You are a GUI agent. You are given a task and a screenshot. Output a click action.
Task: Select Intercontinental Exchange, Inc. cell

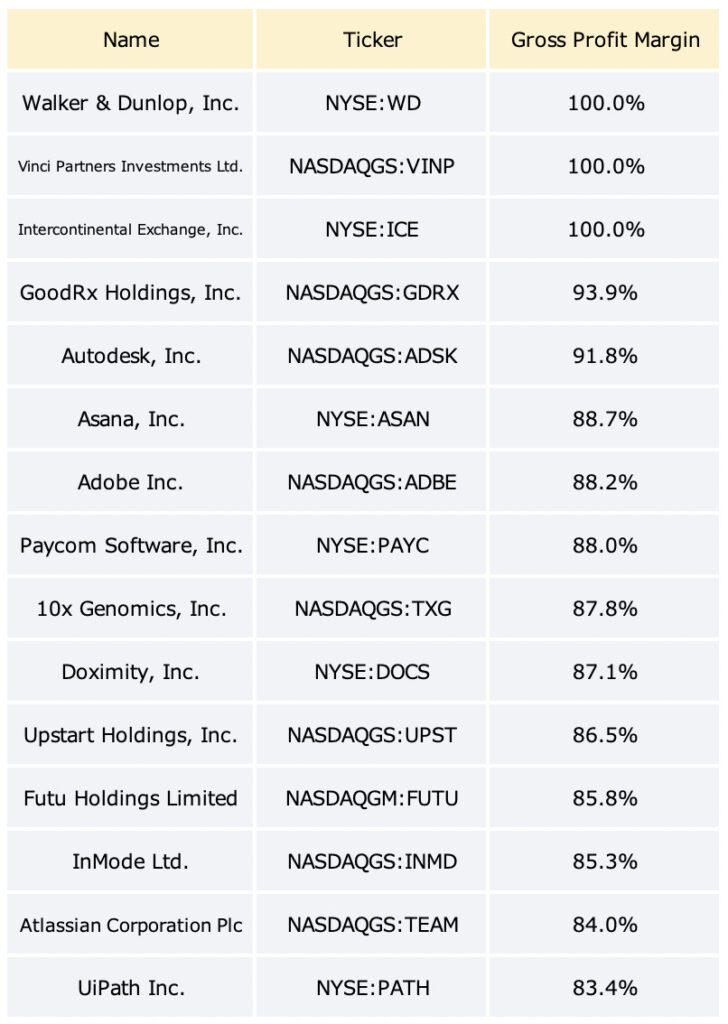[130, 229]
